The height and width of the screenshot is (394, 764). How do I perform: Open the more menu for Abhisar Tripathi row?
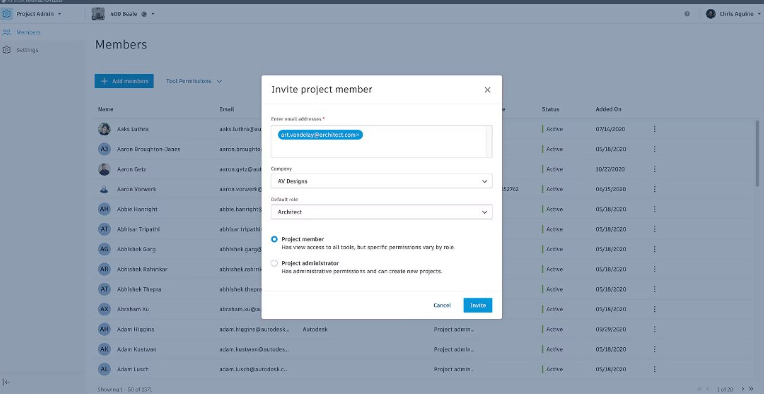click(x=654, y=229)
